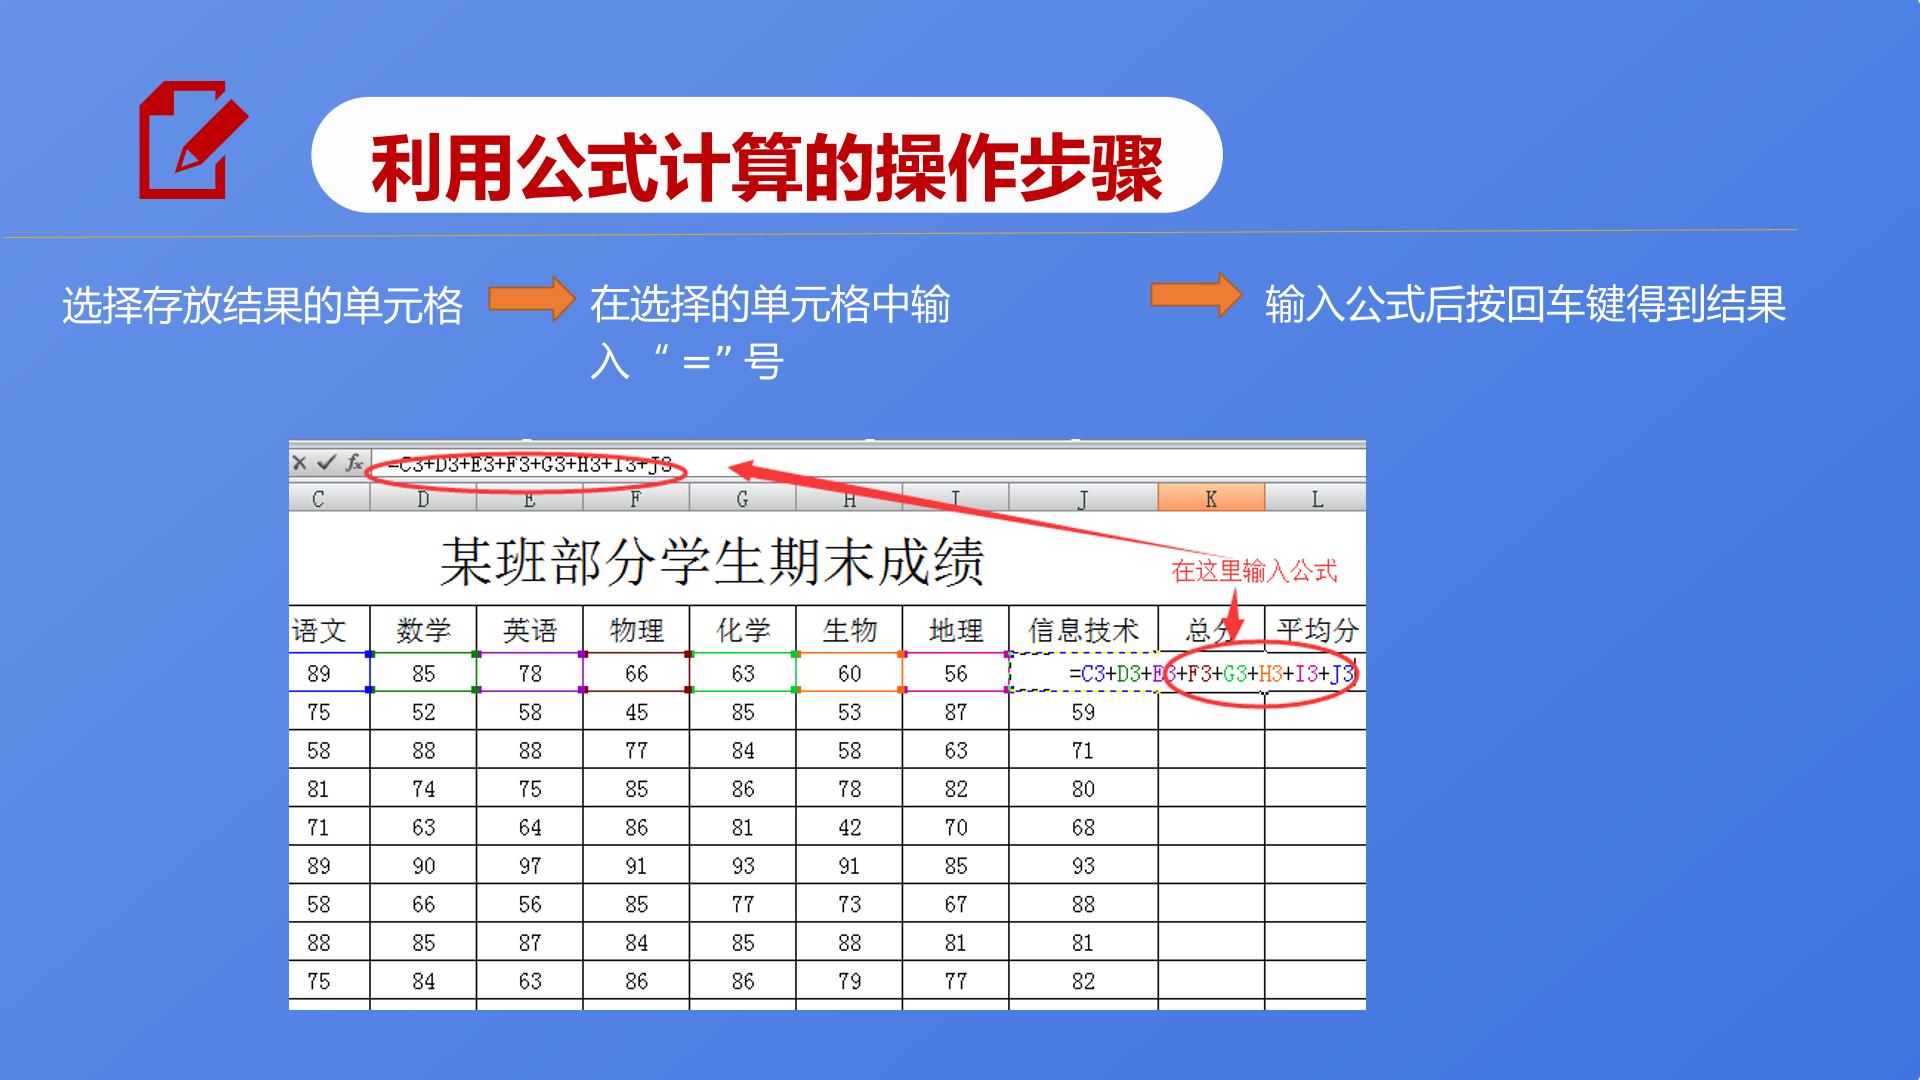The image size is (1920, 1080).
Task: Select 生物 cell with value 79
Action: click(x=849, y=981)
